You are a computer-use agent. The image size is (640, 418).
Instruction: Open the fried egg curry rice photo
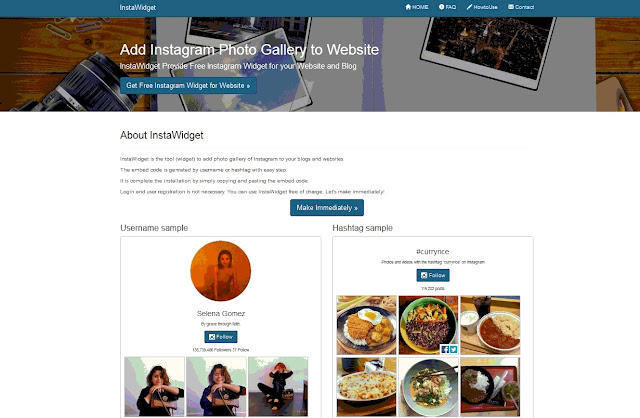click(367, 325)
